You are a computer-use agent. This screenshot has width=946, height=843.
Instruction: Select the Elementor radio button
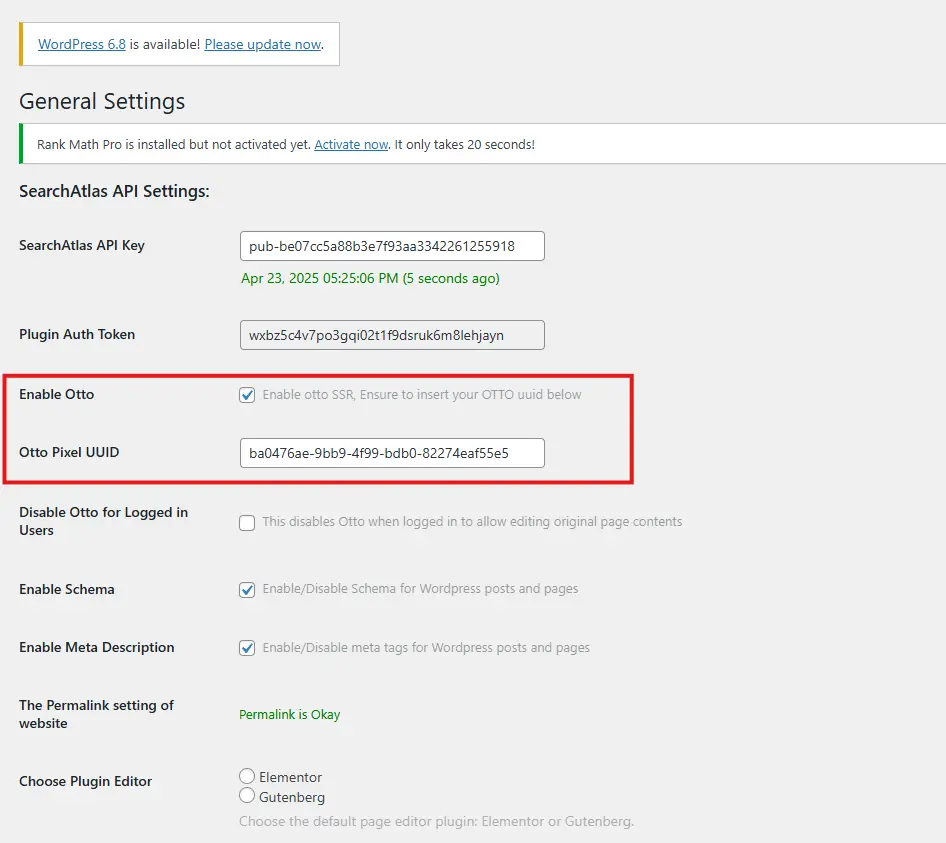(x=247, y=777)
